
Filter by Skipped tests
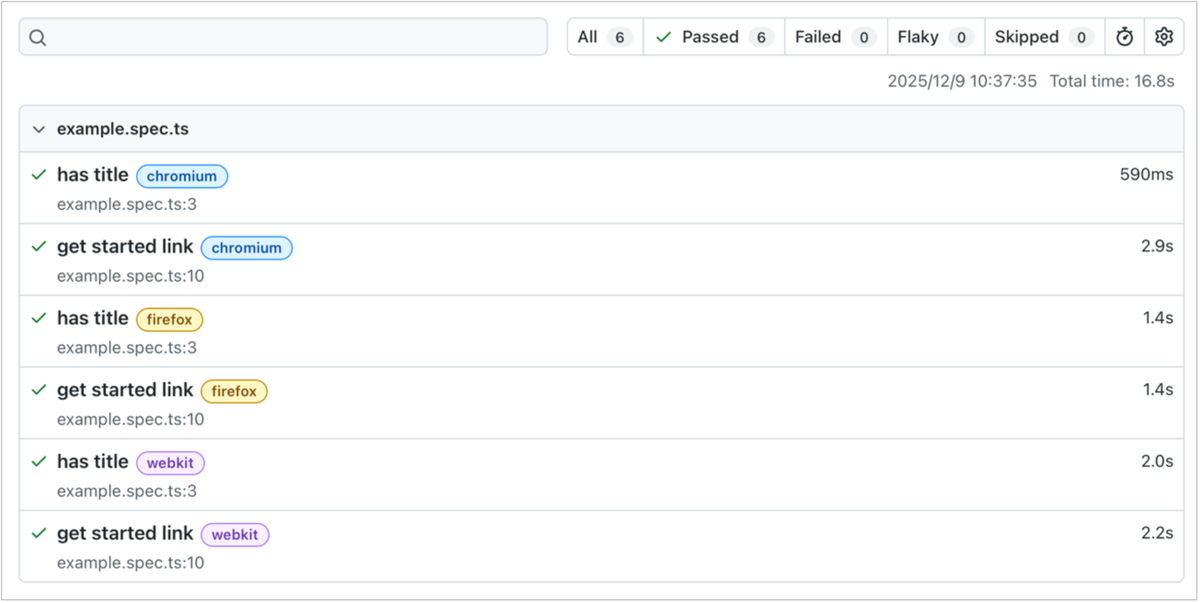tap(1044, 37)
